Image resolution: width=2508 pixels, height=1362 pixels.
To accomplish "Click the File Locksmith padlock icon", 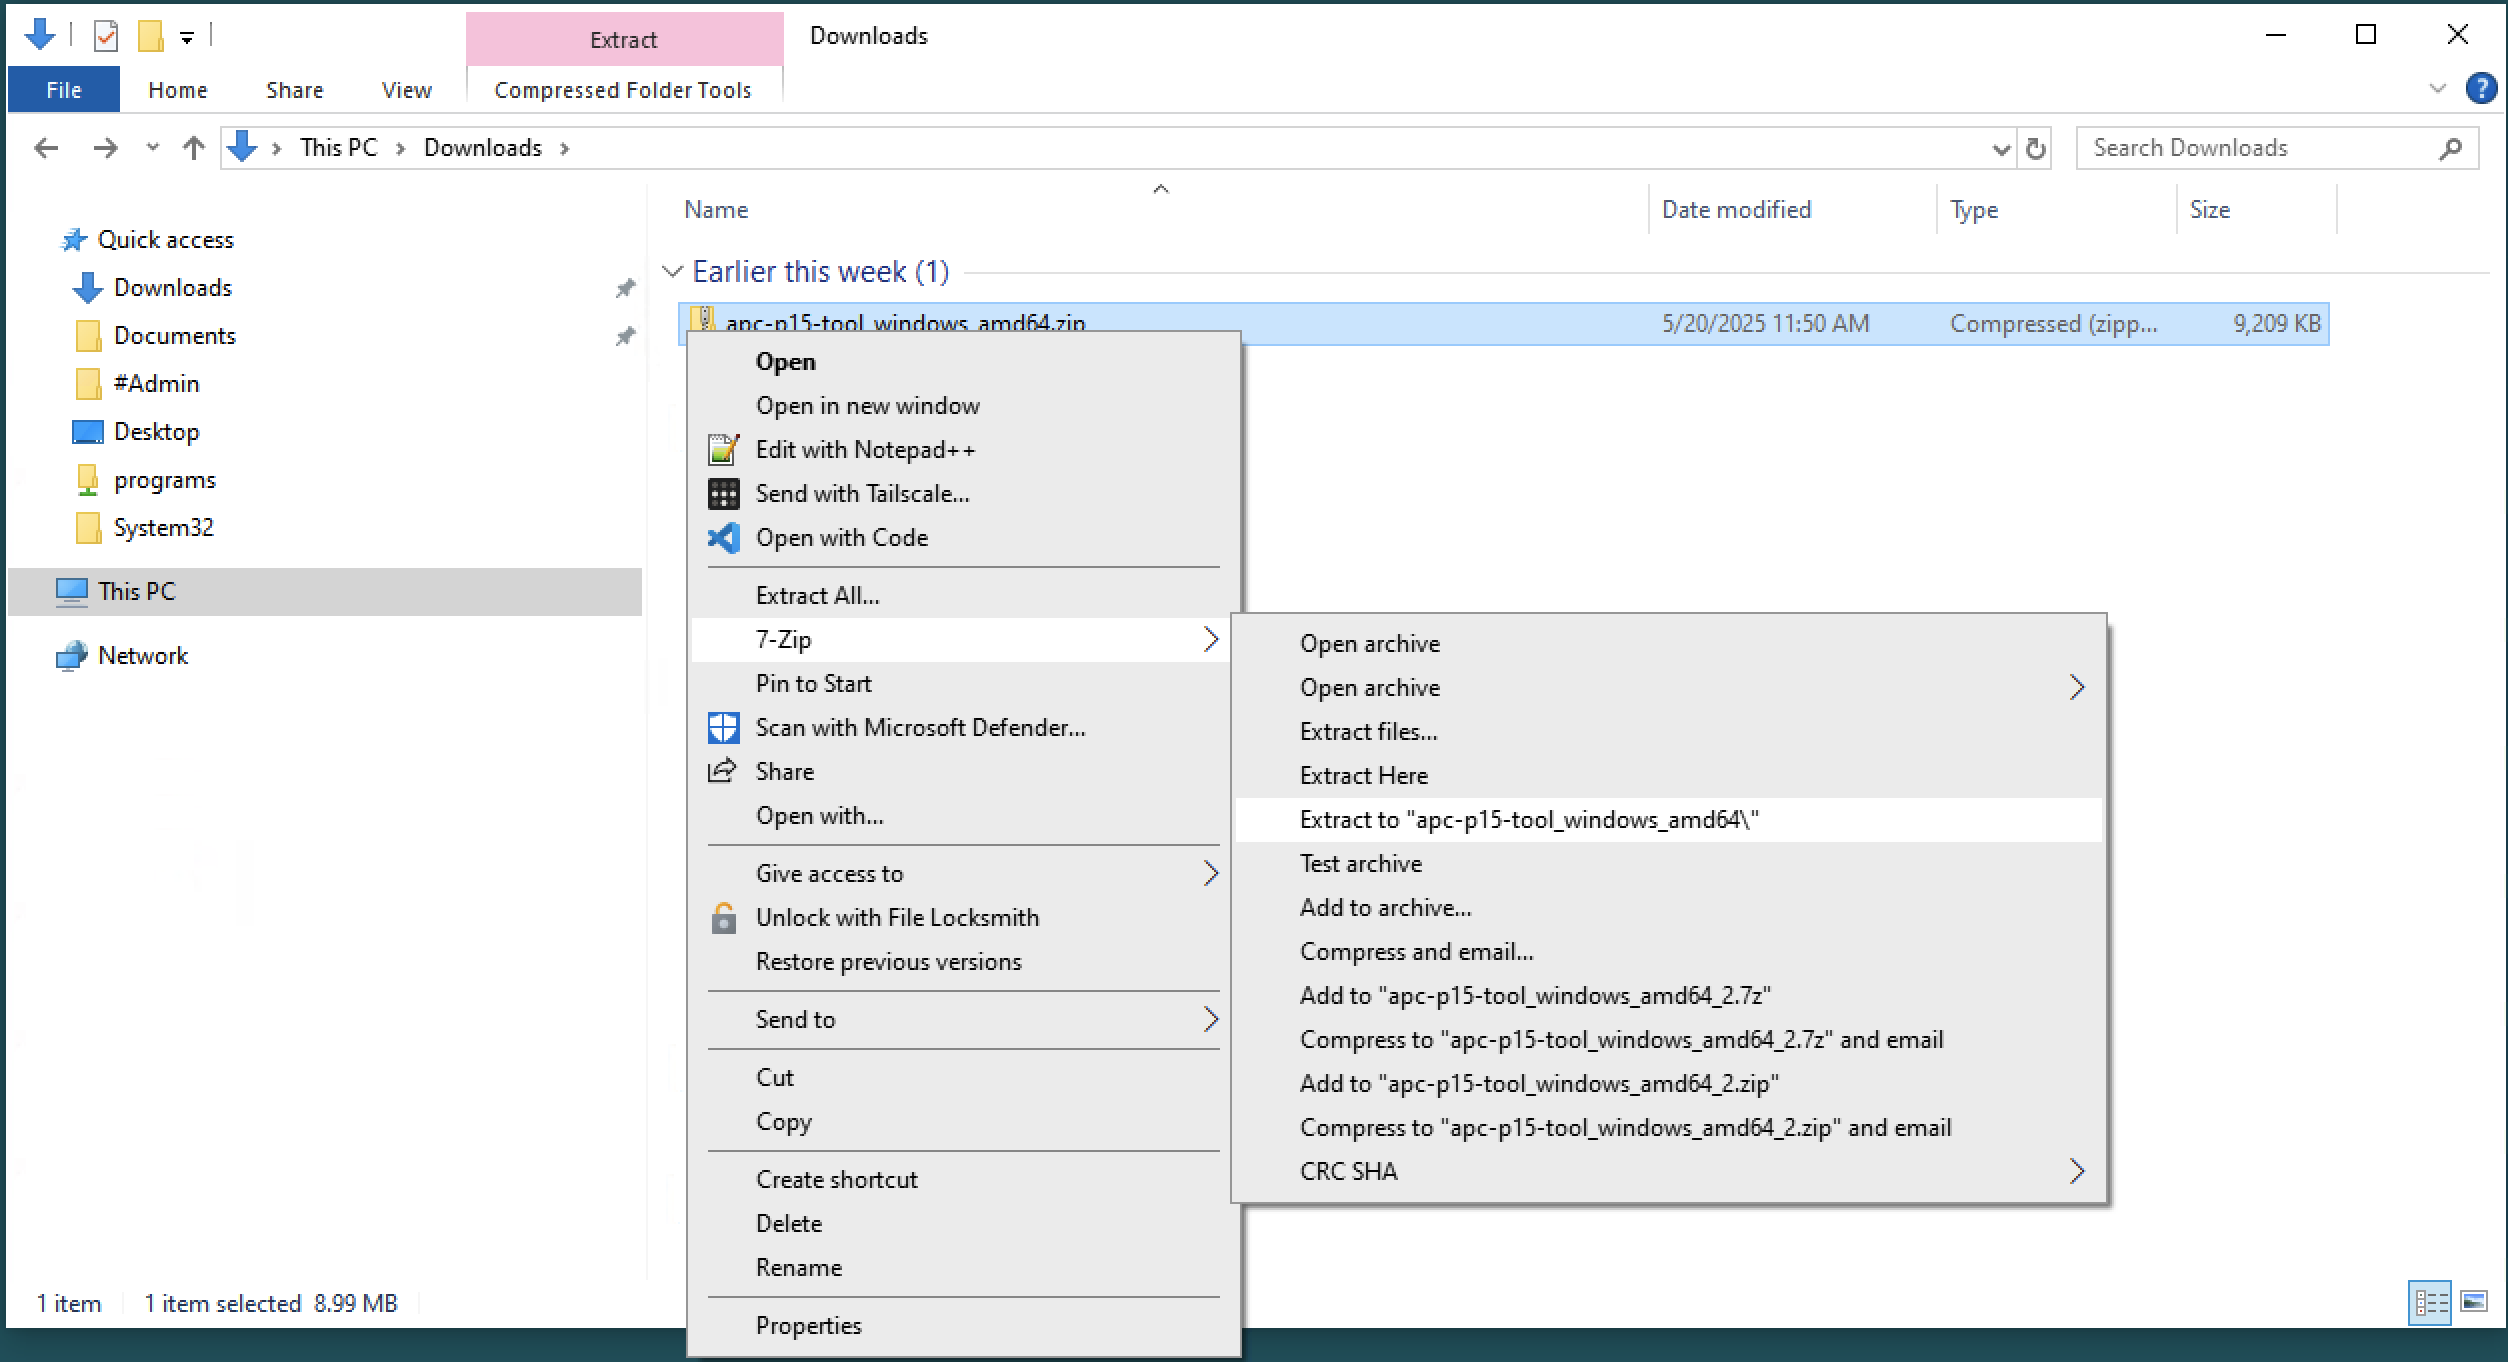I will pos(723,917).
